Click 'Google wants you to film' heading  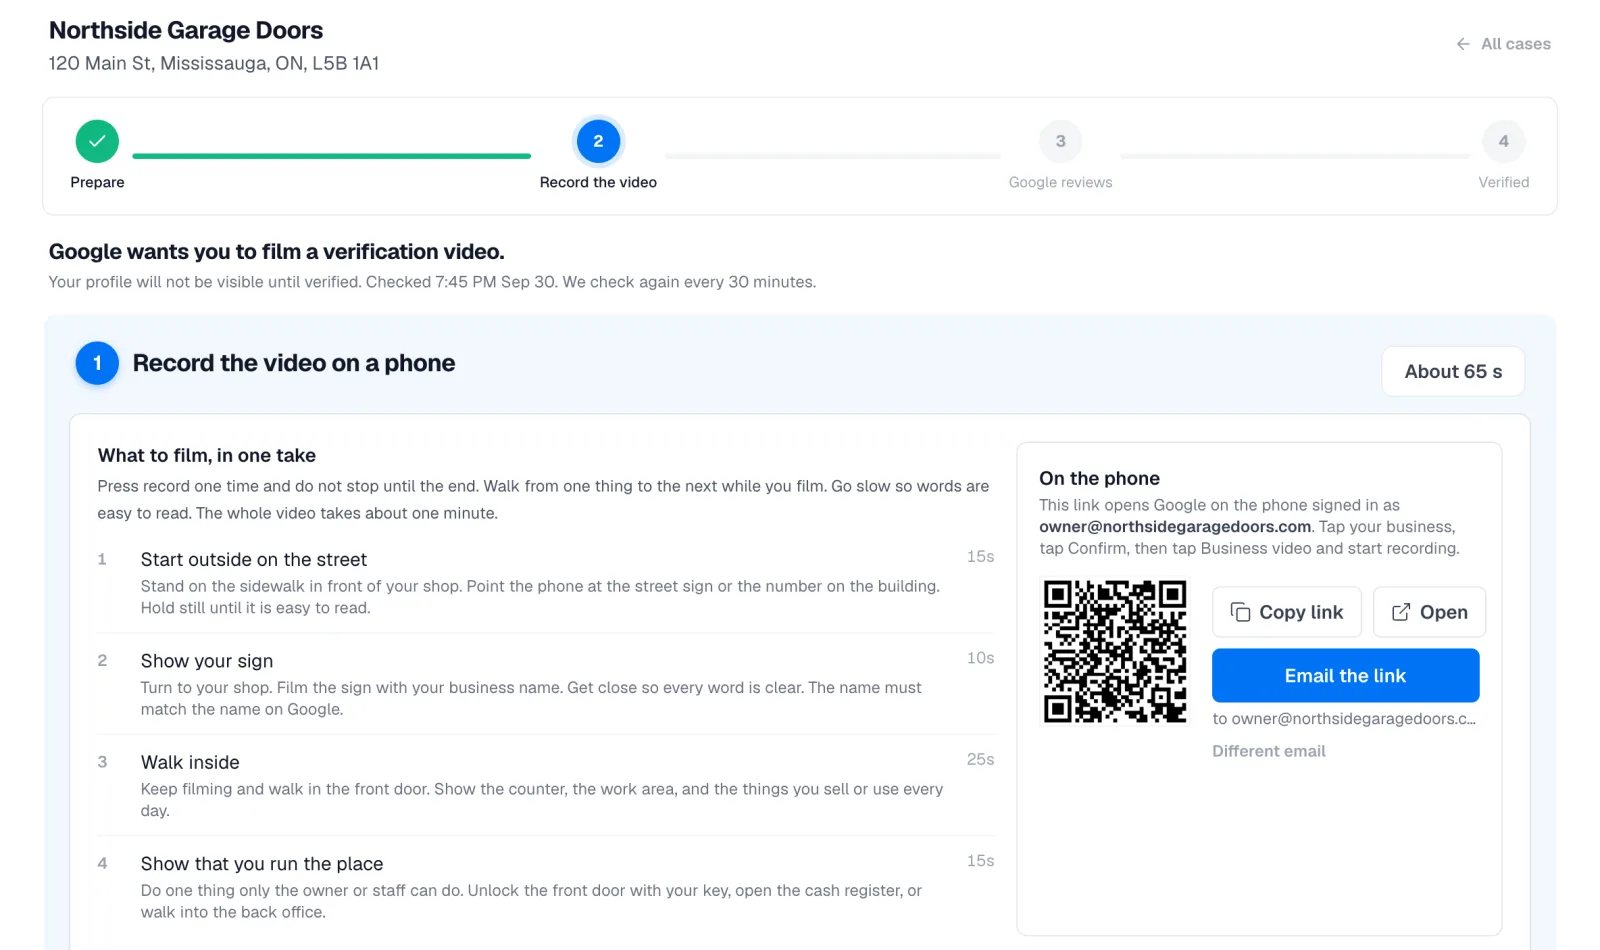pos(276,251)
